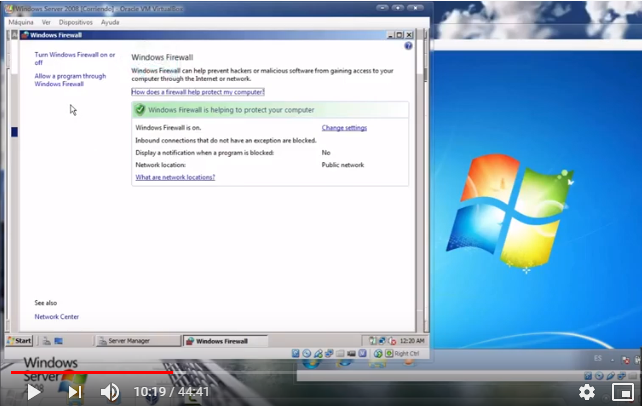The height and width of the screenshot is (406, 642).
Task: Click the shared folders indicator in VirtualBox status bar
Action: click(340, 353)
